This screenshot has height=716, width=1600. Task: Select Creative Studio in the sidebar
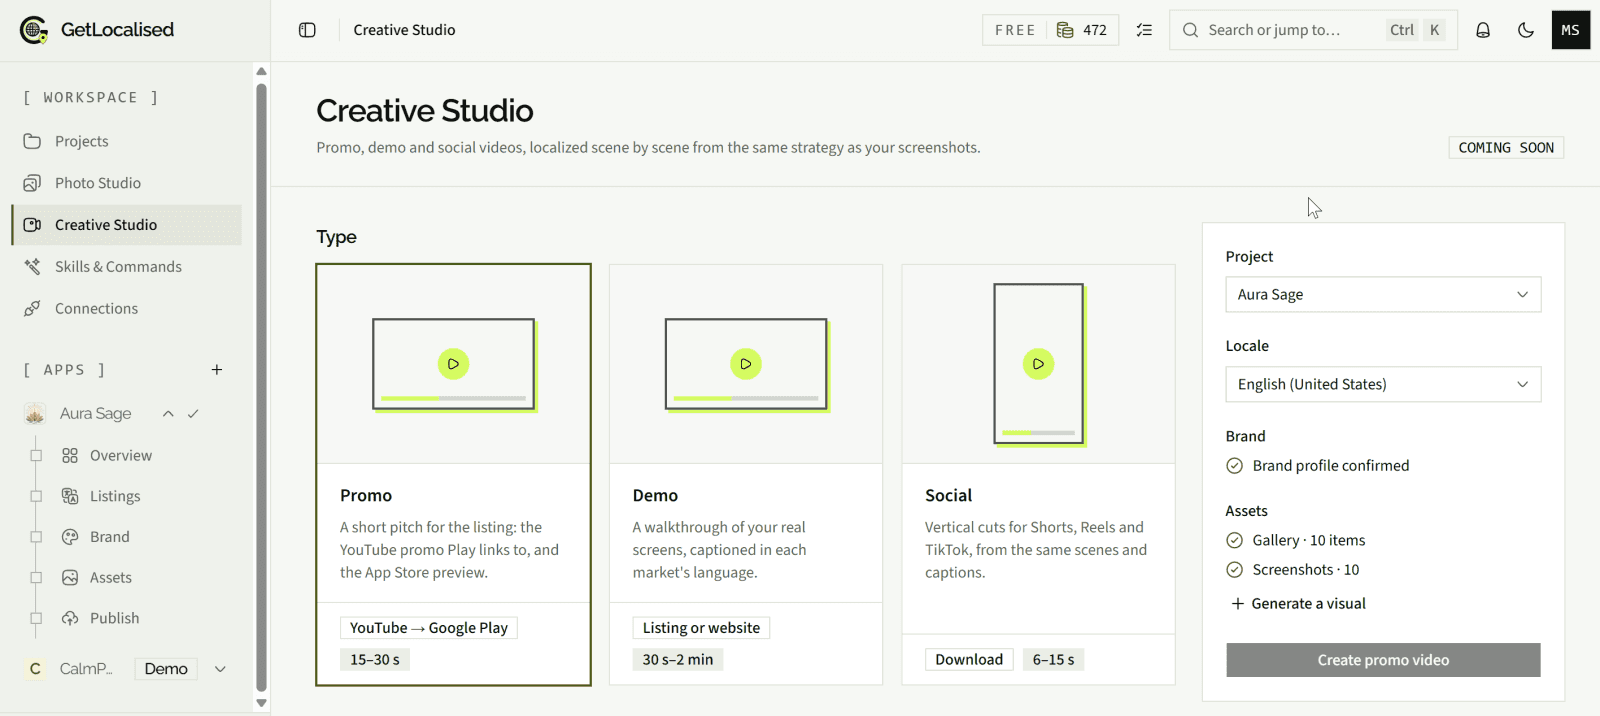126,225
